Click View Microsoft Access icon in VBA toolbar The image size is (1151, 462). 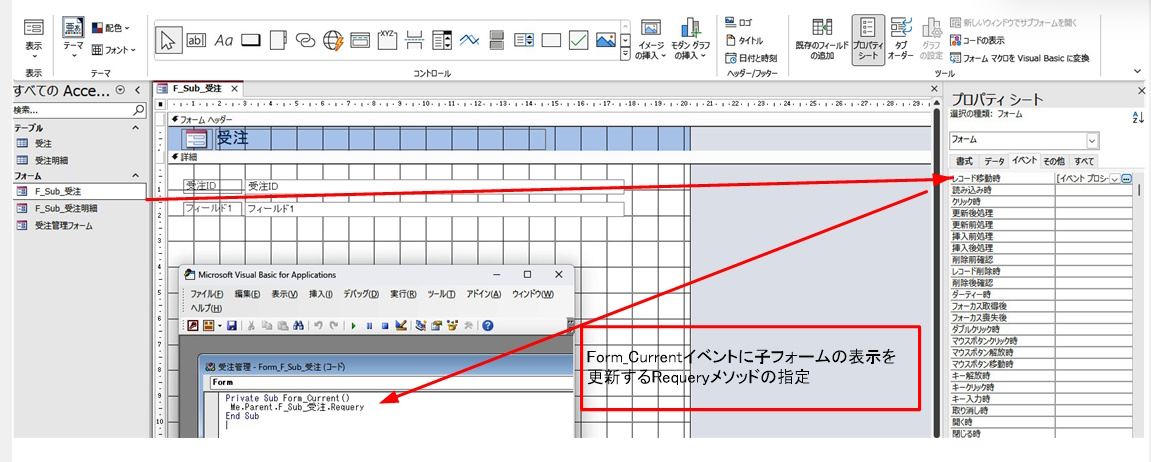pos(194,325)
